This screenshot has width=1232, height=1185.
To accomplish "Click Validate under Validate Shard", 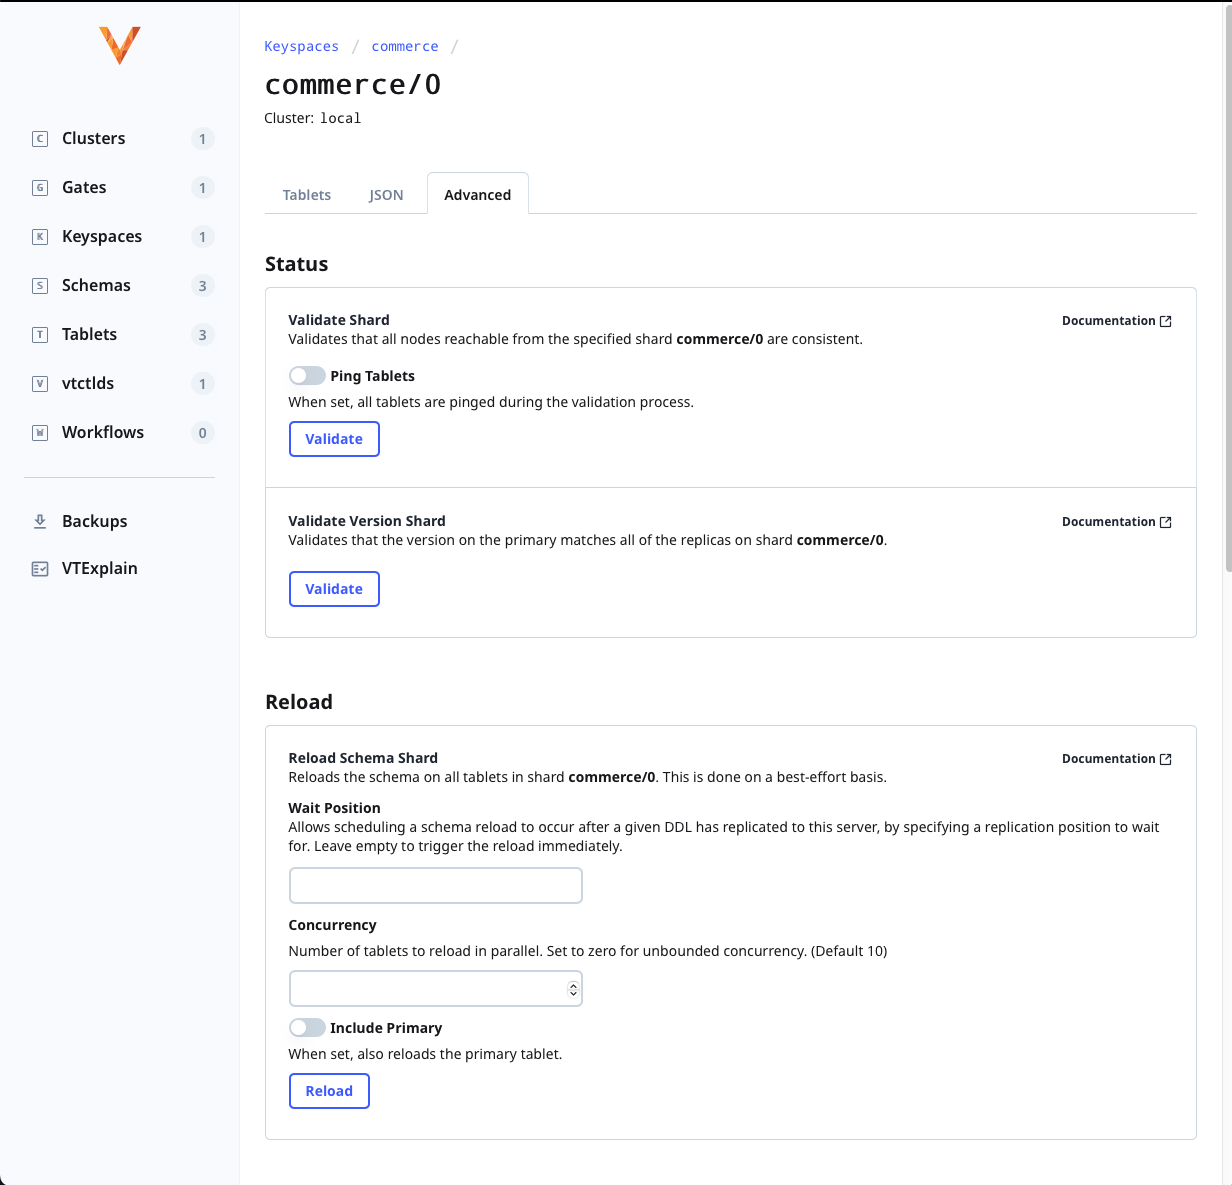I will pyautogui.click(x=334, y=438).
